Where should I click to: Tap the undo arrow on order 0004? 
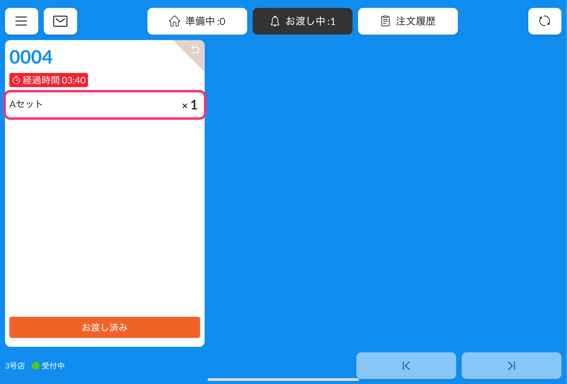click(x=195, y=50)
